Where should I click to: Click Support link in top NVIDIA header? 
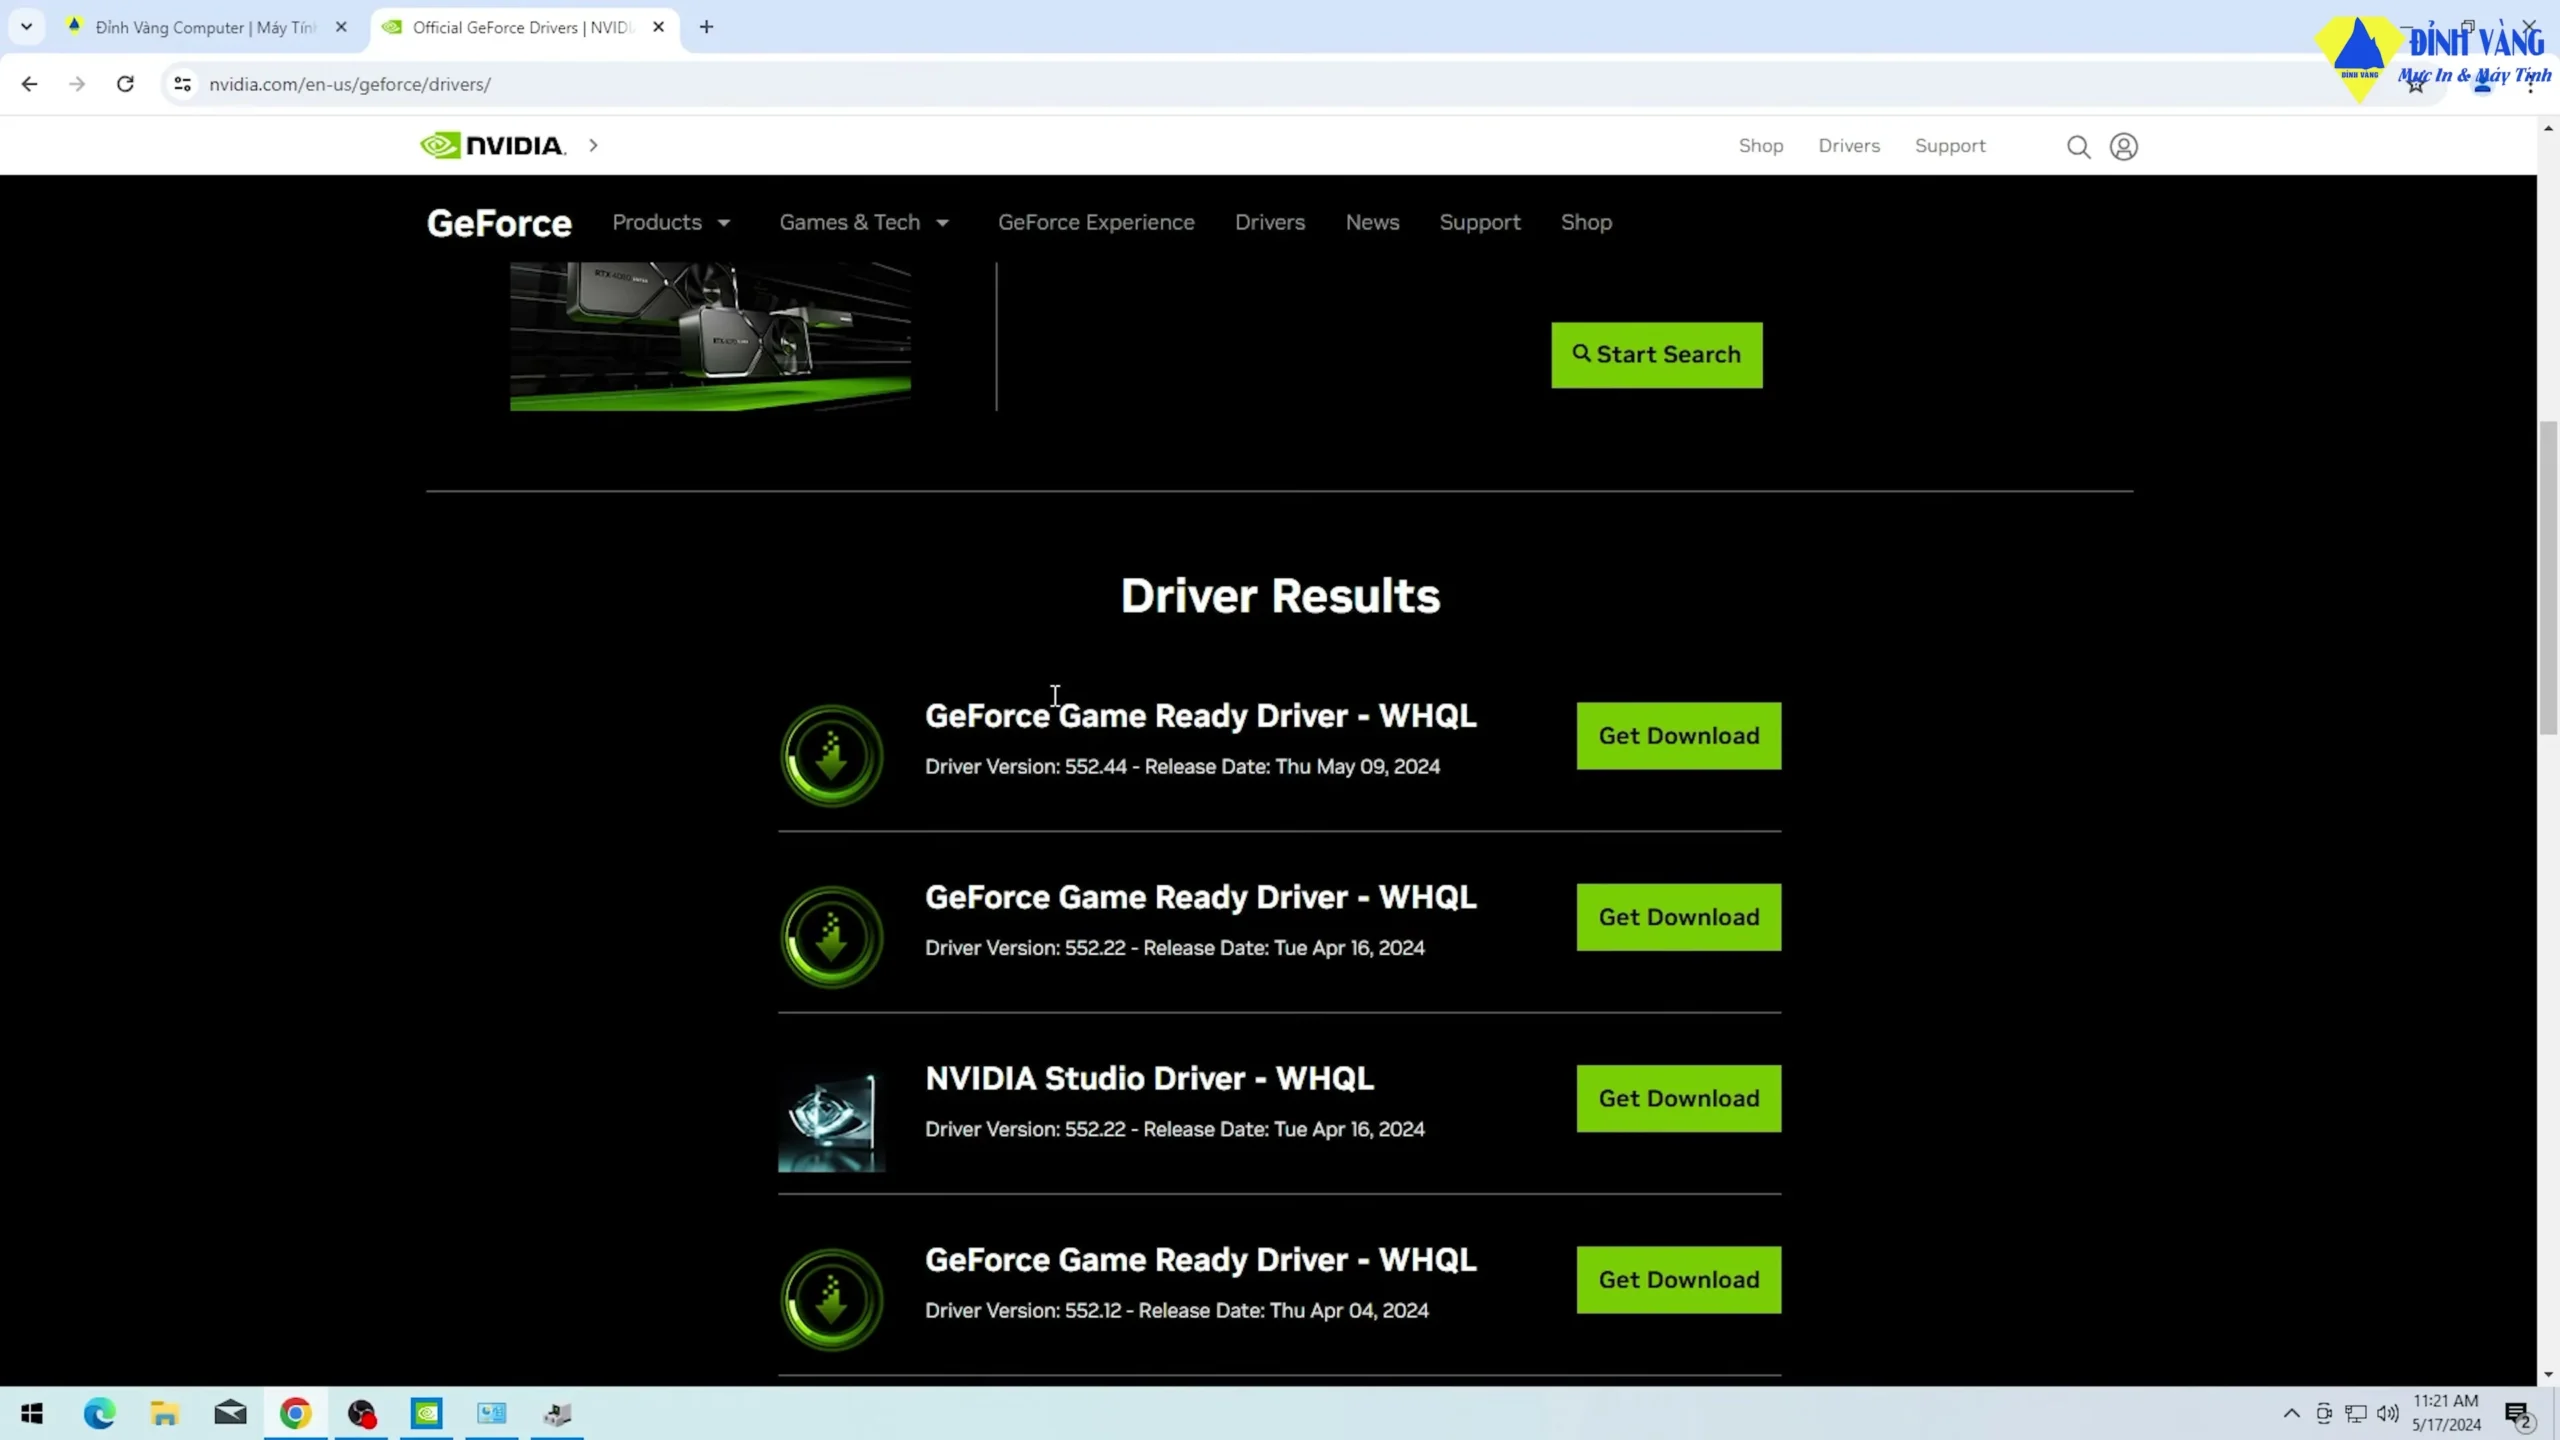point(1950,146)
